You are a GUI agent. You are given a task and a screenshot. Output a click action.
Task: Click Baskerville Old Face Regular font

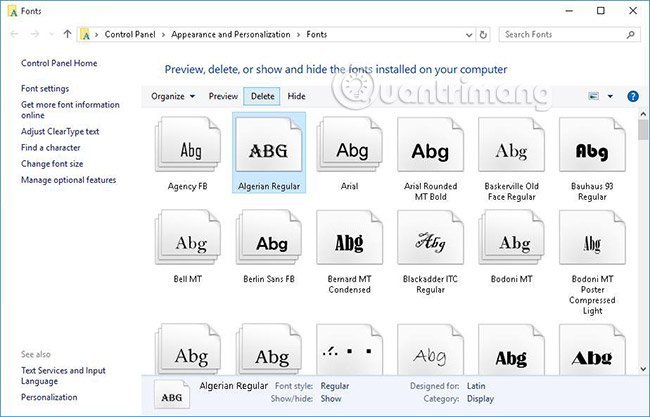[x=511, y=150]
